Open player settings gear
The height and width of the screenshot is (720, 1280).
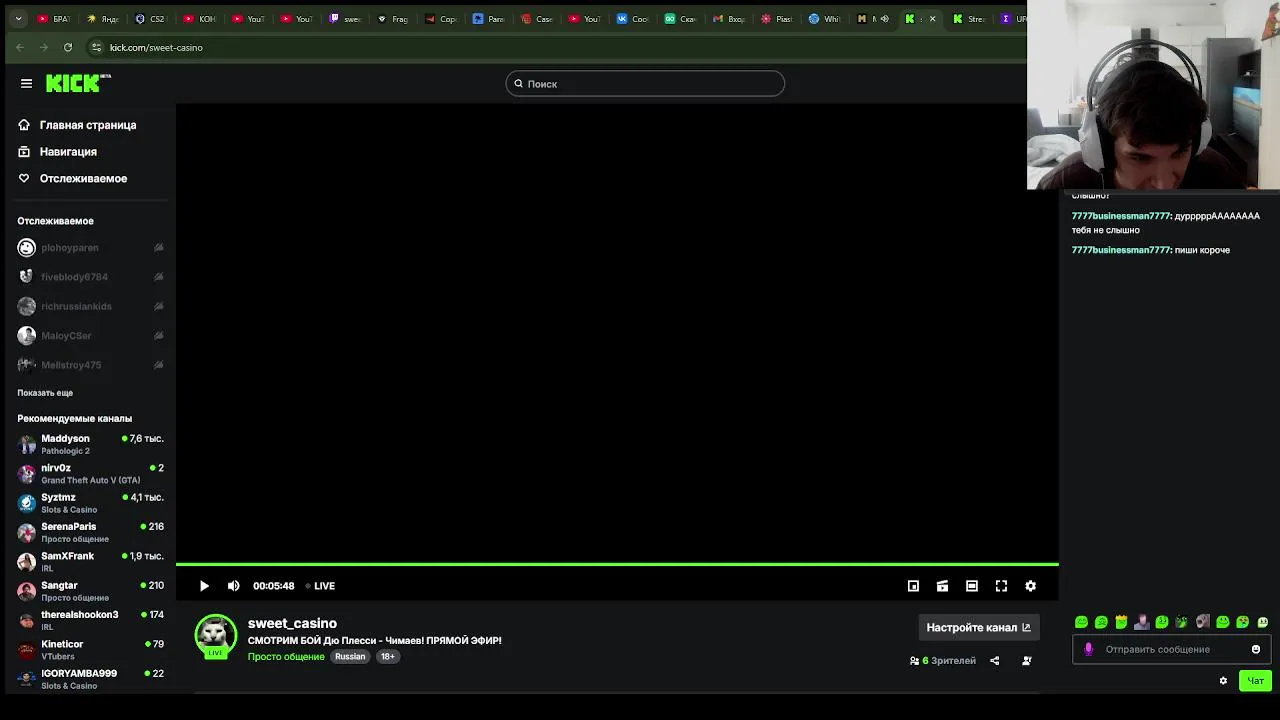1031,586
